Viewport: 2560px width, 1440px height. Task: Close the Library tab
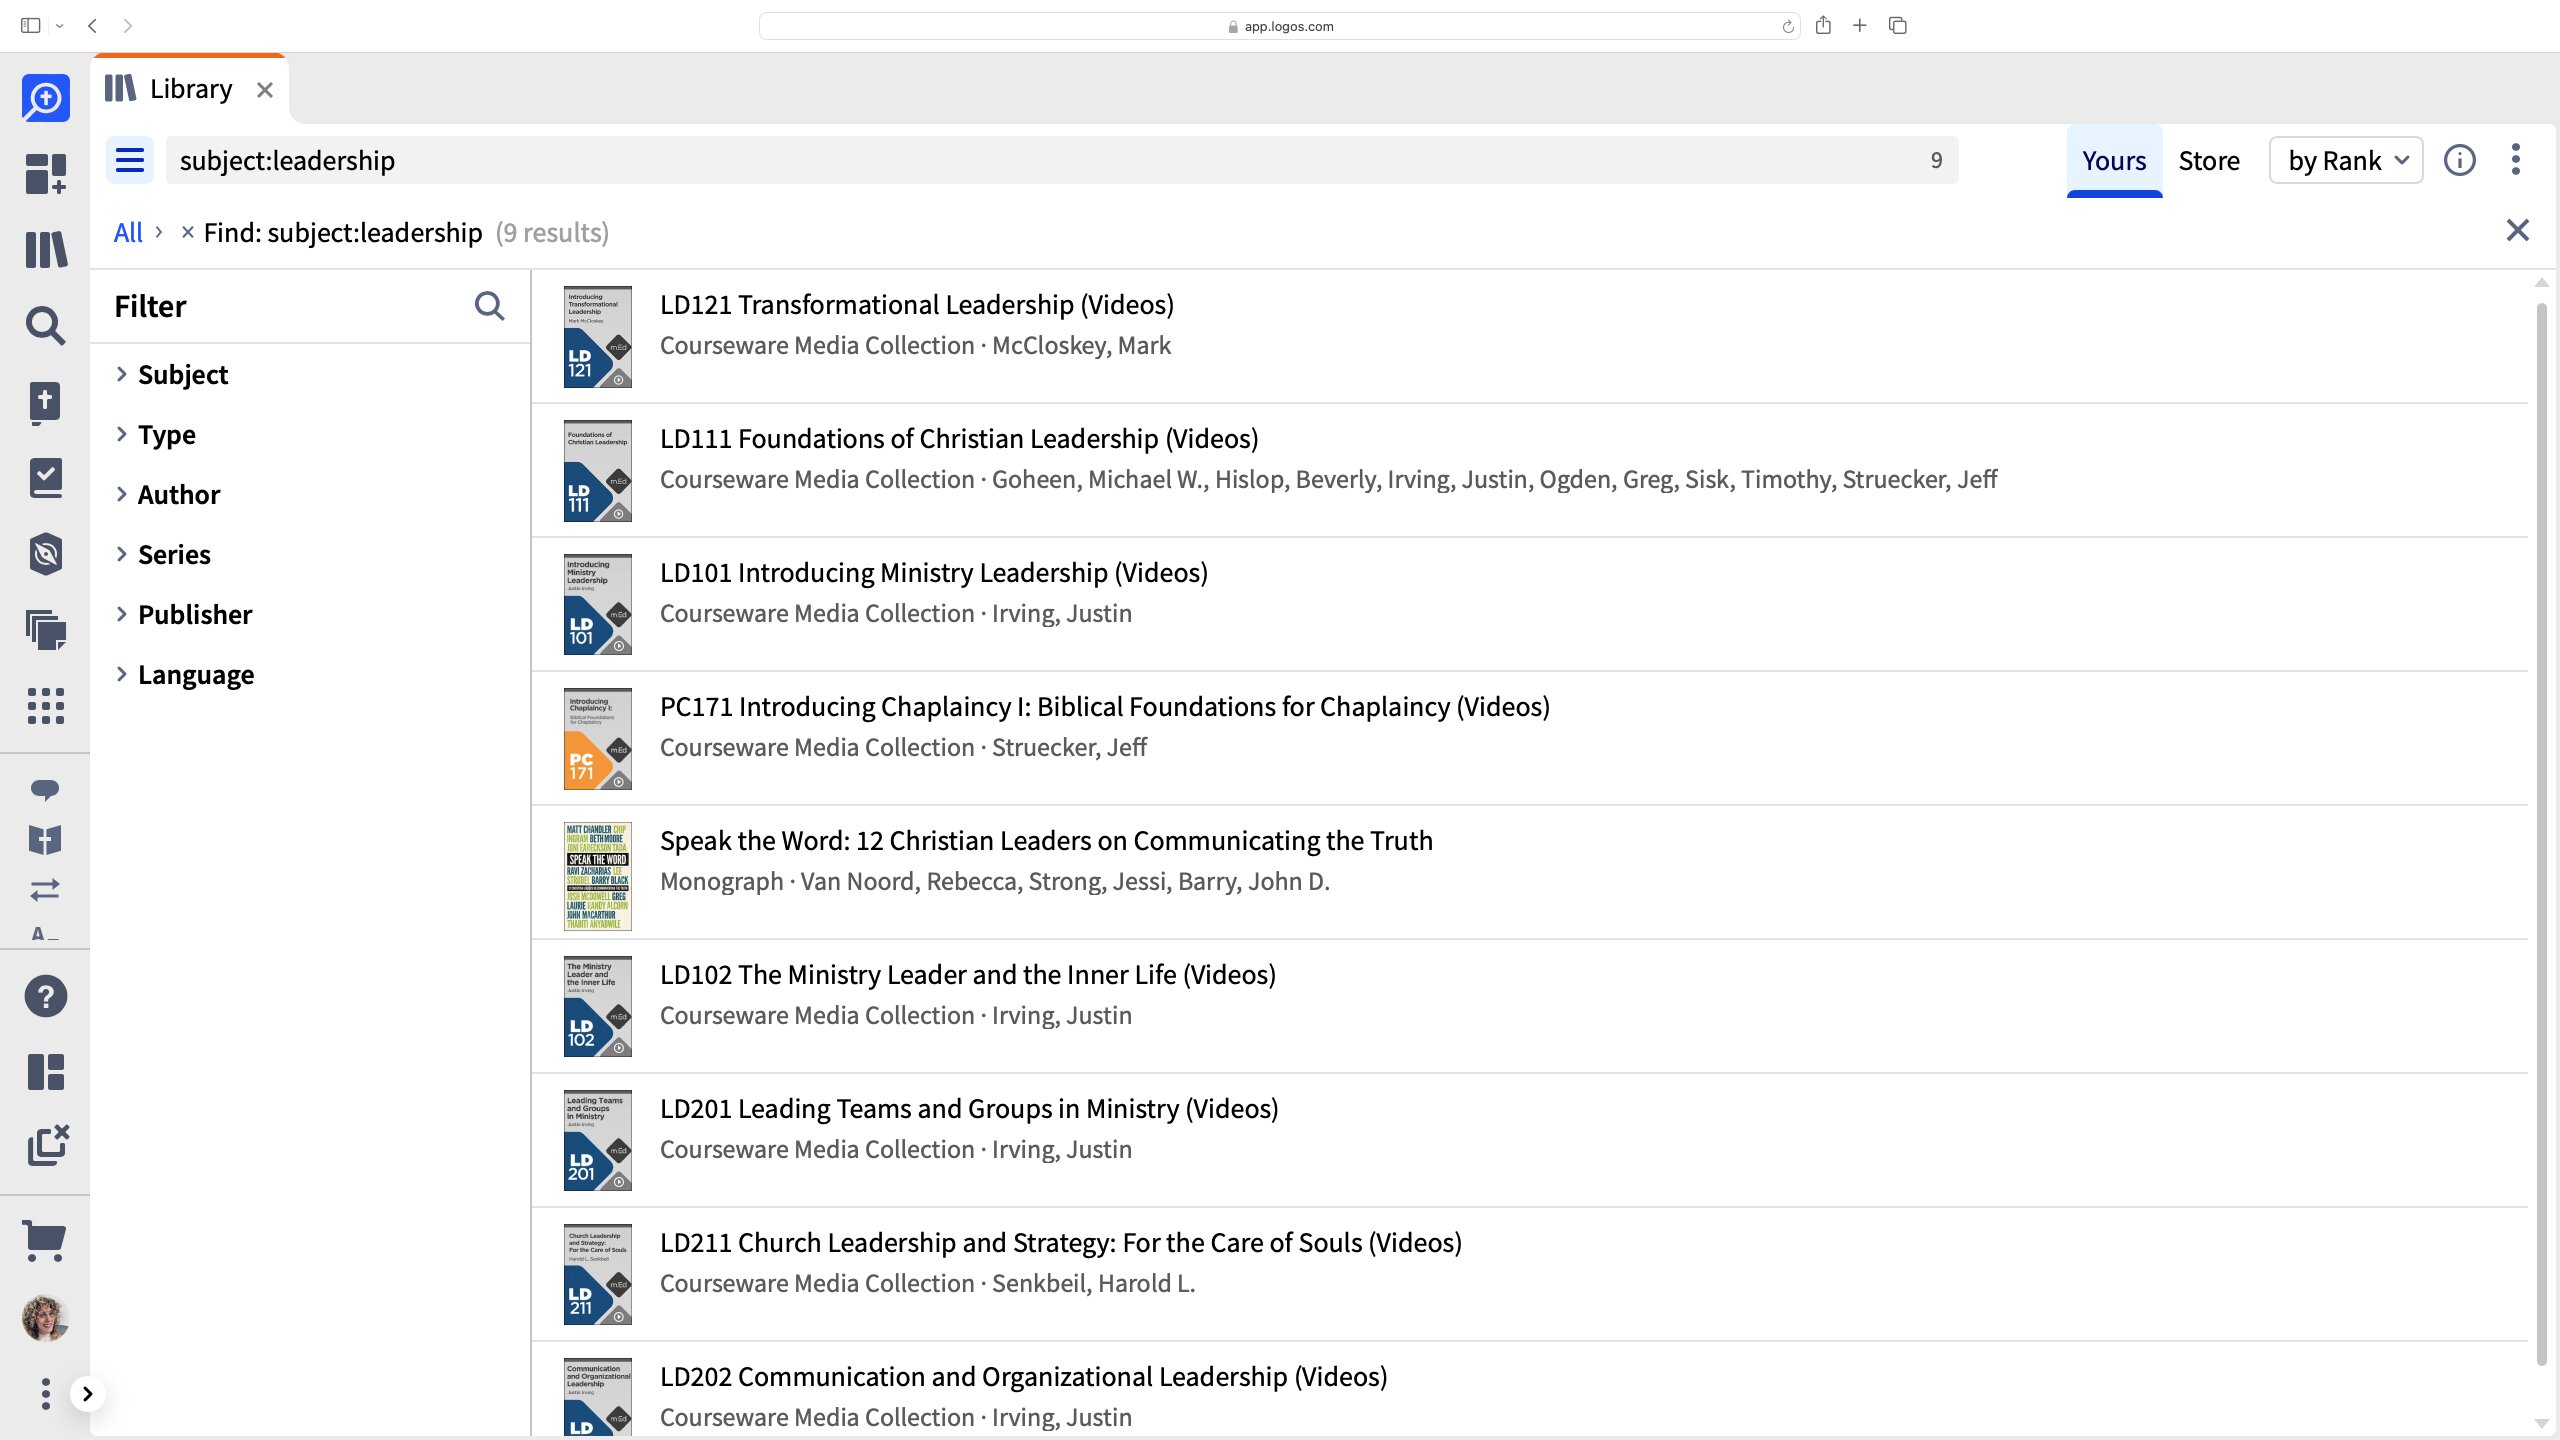point(265,90)
